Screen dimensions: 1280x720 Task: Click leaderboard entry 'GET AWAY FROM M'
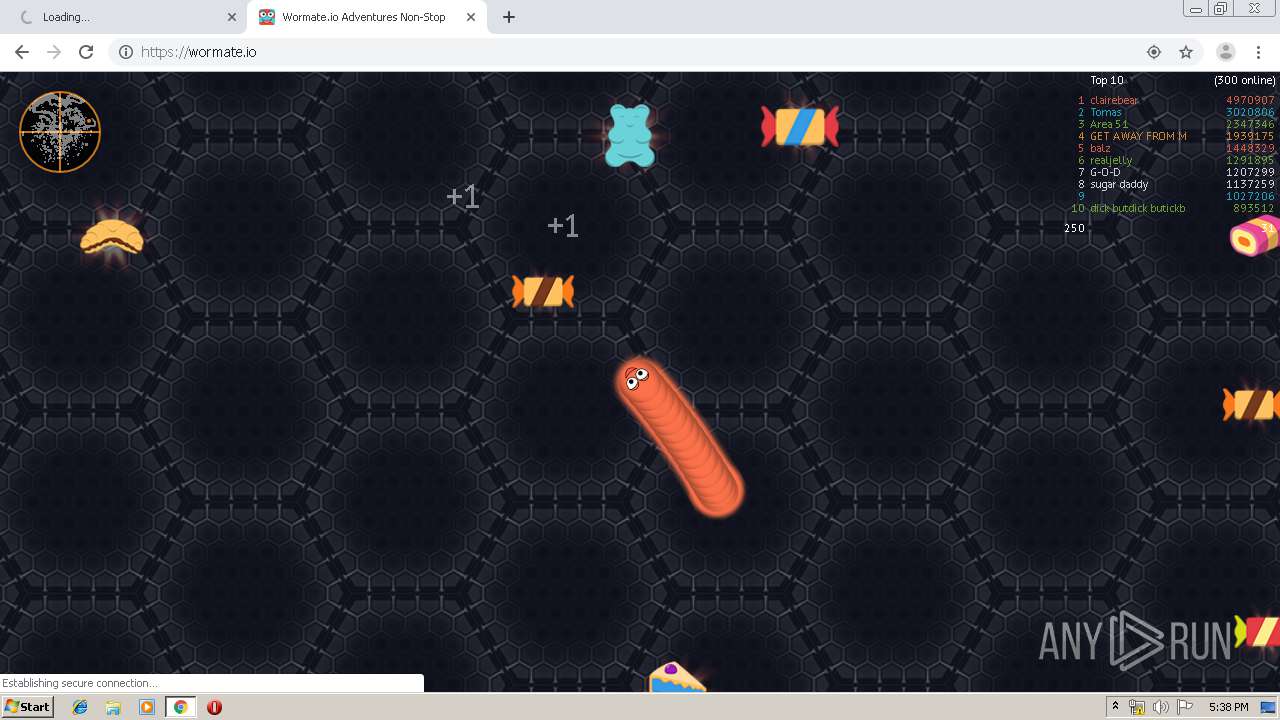point(1138,136)
